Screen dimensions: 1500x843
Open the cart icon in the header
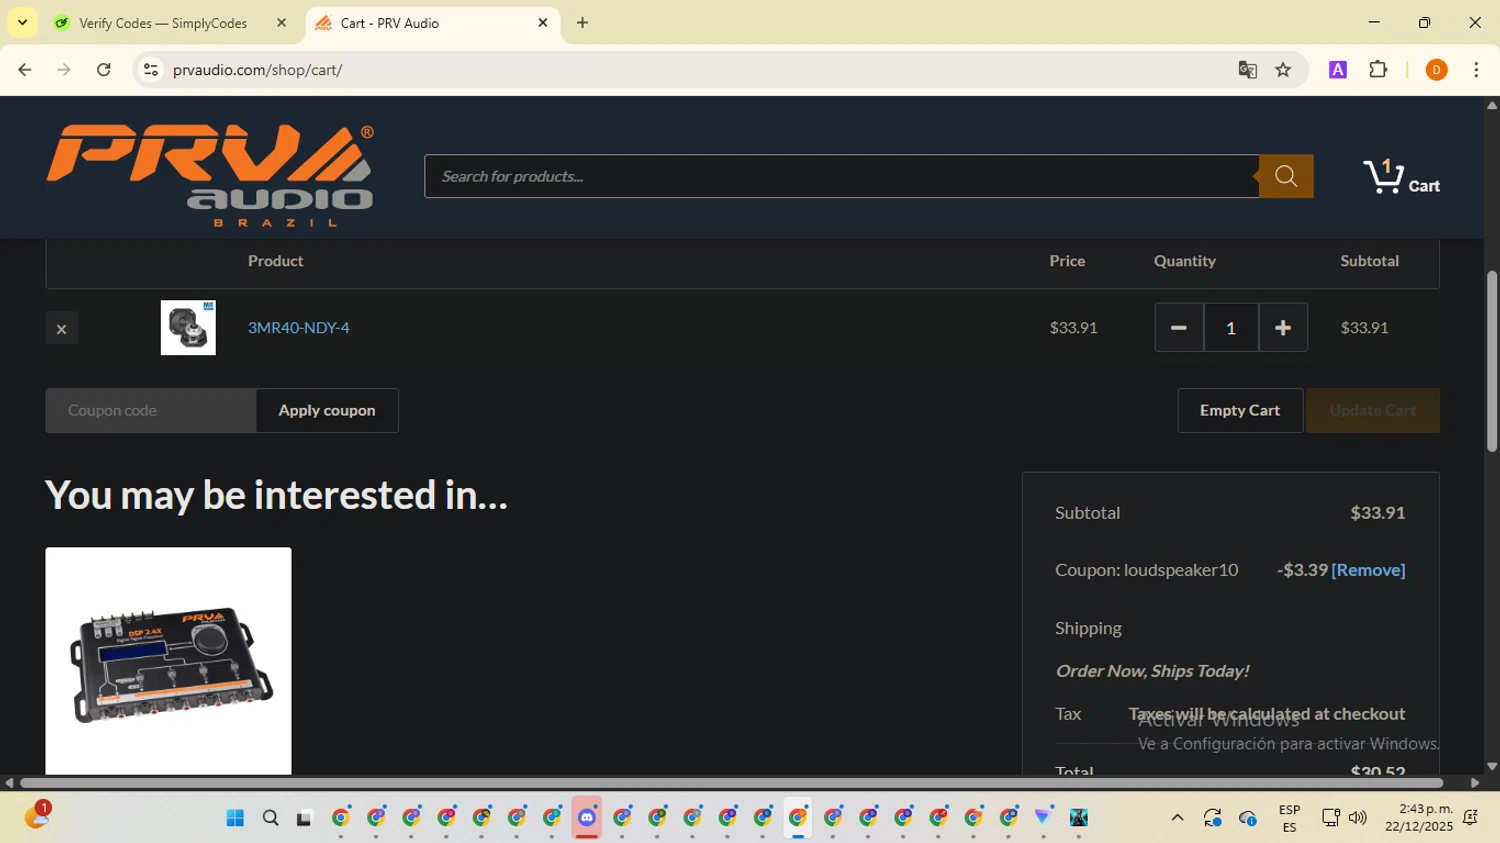[1400, 177]
